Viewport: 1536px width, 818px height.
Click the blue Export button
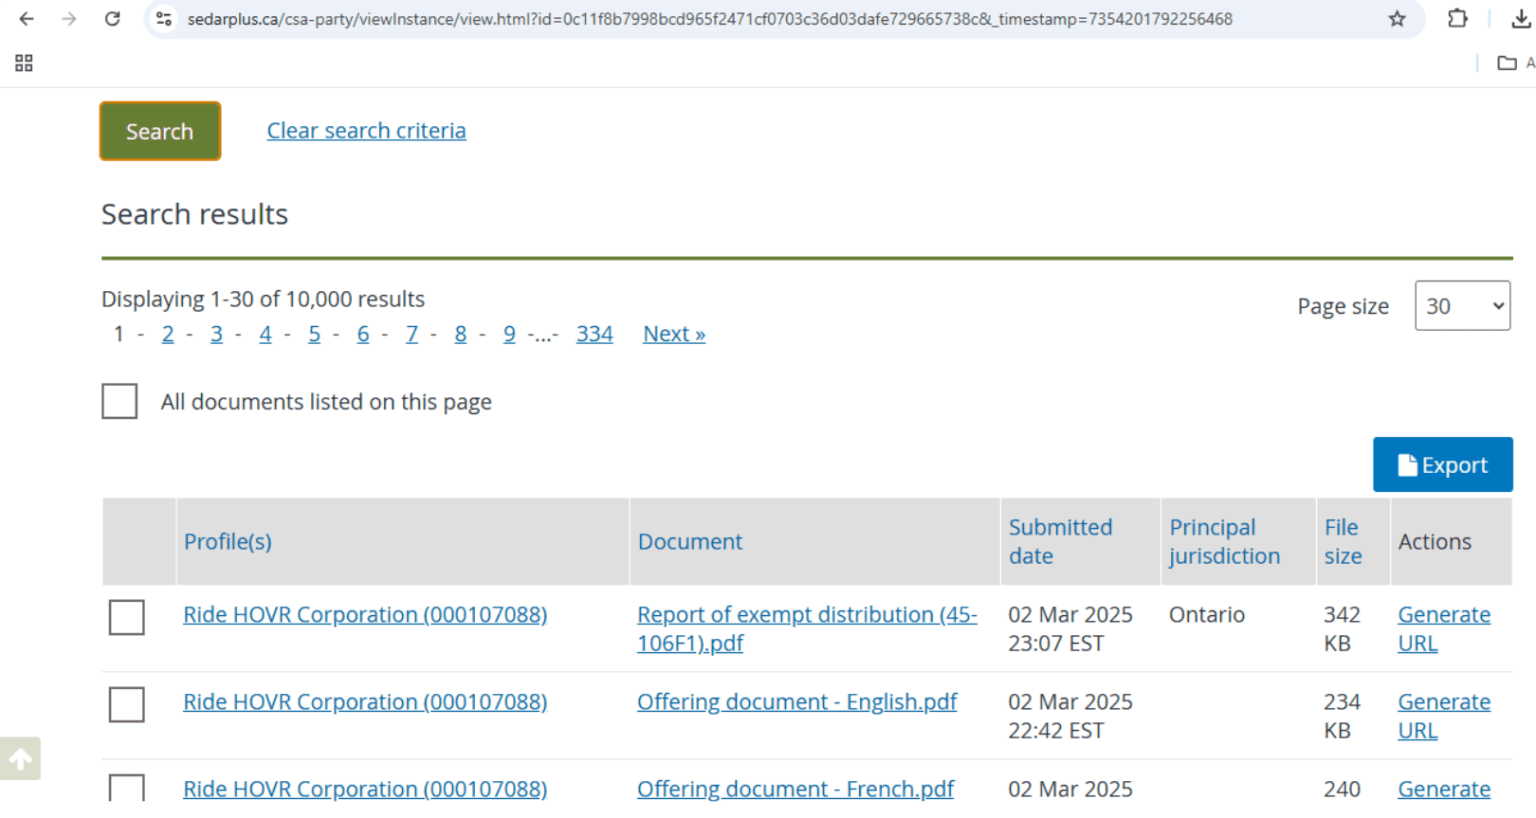(1442, 465)
